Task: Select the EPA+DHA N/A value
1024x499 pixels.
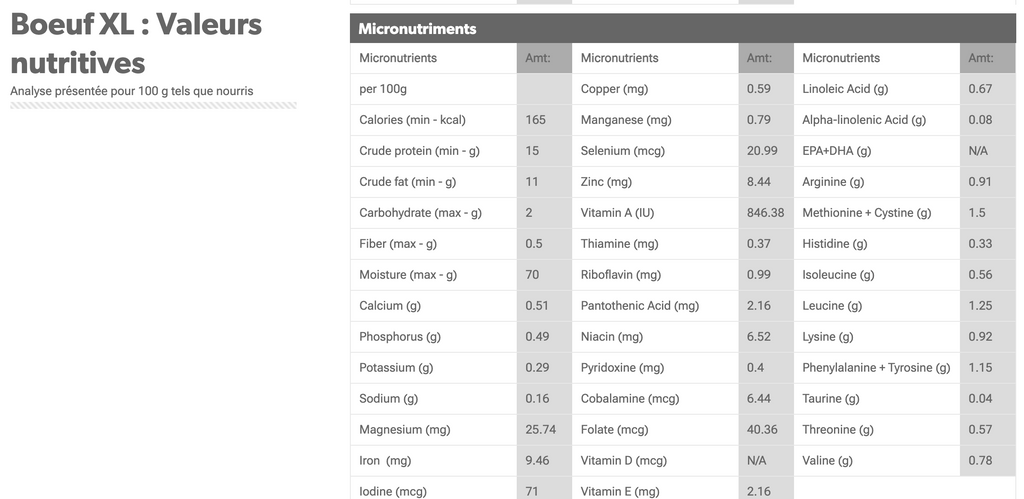Action: [978, 151]
